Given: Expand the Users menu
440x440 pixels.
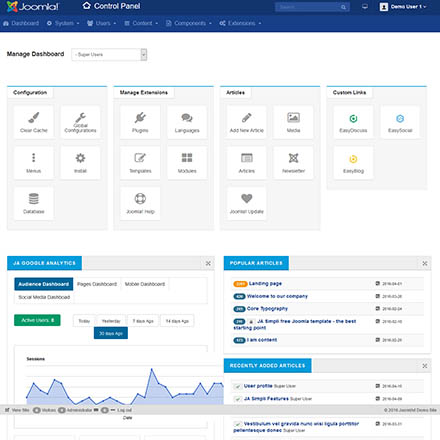Looking at the screenshot, I should 102,23.
